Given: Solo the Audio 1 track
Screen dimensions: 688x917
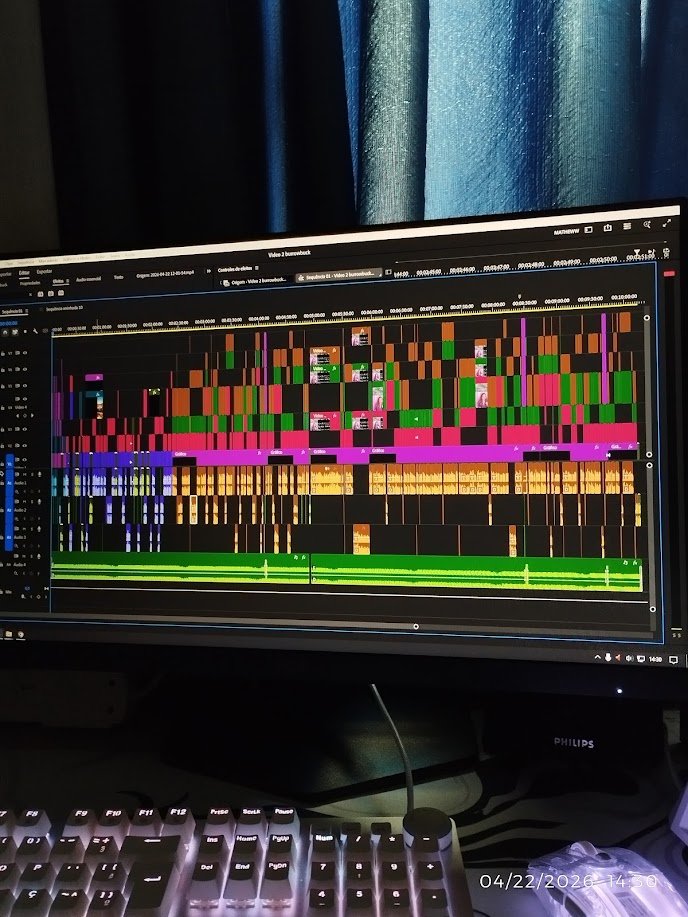Looking at the screenshot, I should [32, 474].
